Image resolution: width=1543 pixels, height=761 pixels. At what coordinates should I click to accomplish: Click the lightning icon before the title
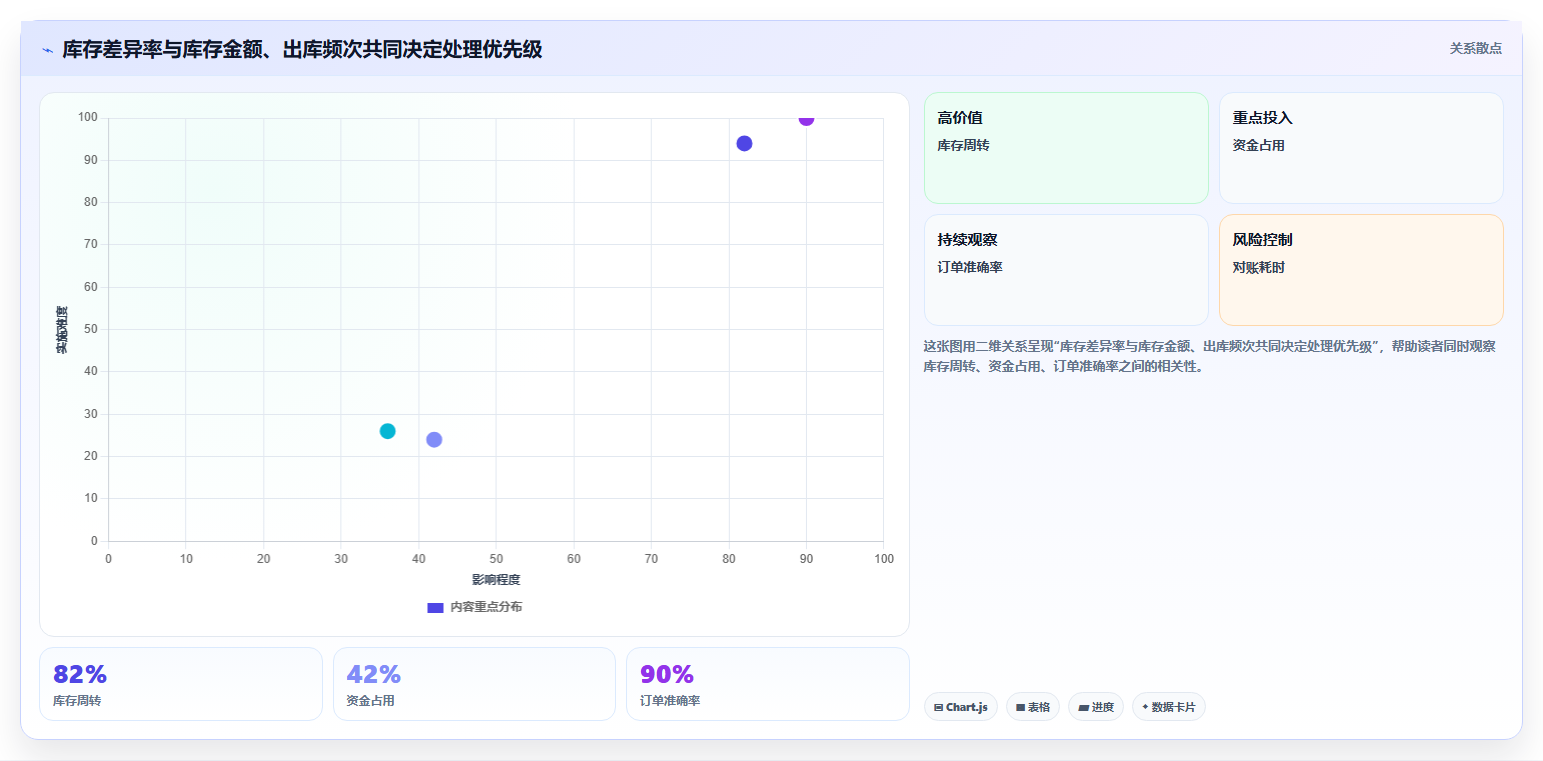pyautogui.click(x=47, y=50)
